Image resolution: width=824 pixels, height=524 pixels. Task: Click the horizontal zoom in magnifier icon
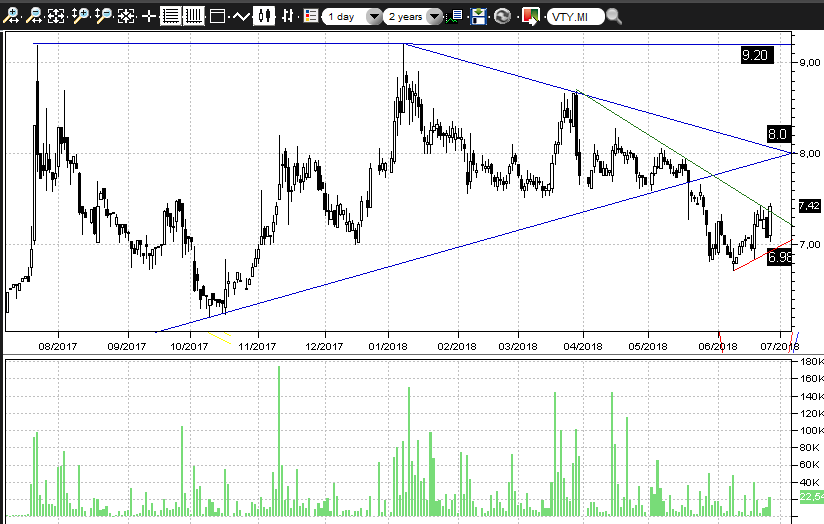point(11,16)
